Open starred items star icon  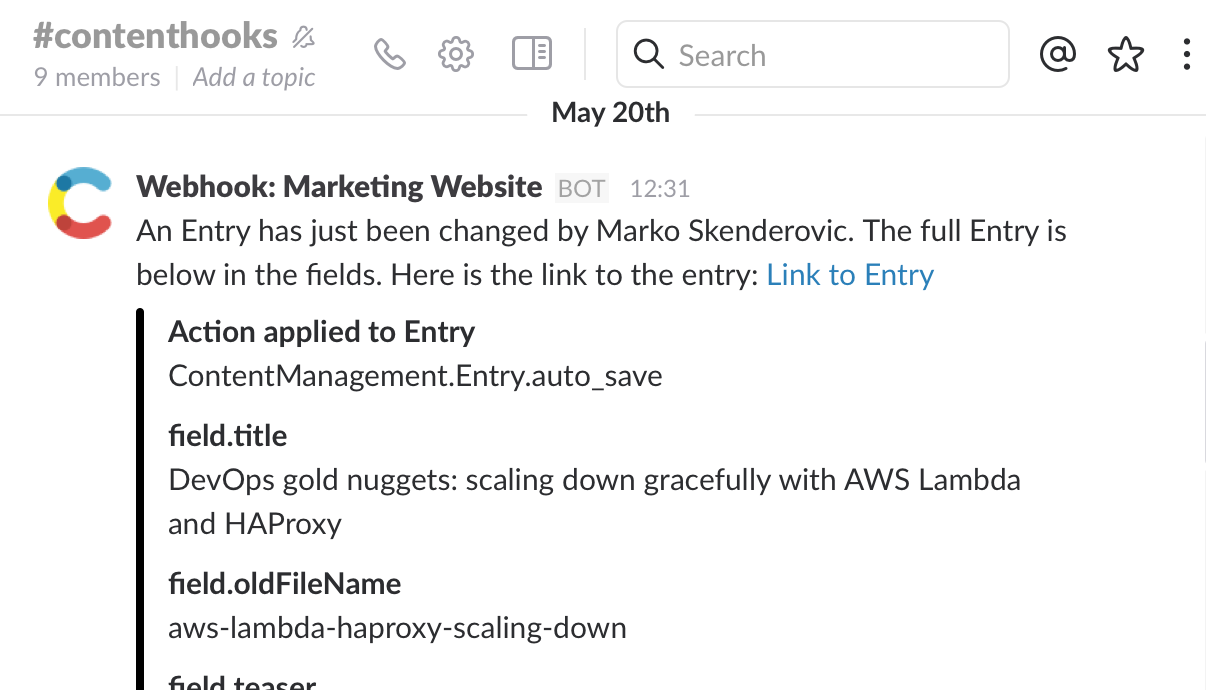(x=1126, y=55)
